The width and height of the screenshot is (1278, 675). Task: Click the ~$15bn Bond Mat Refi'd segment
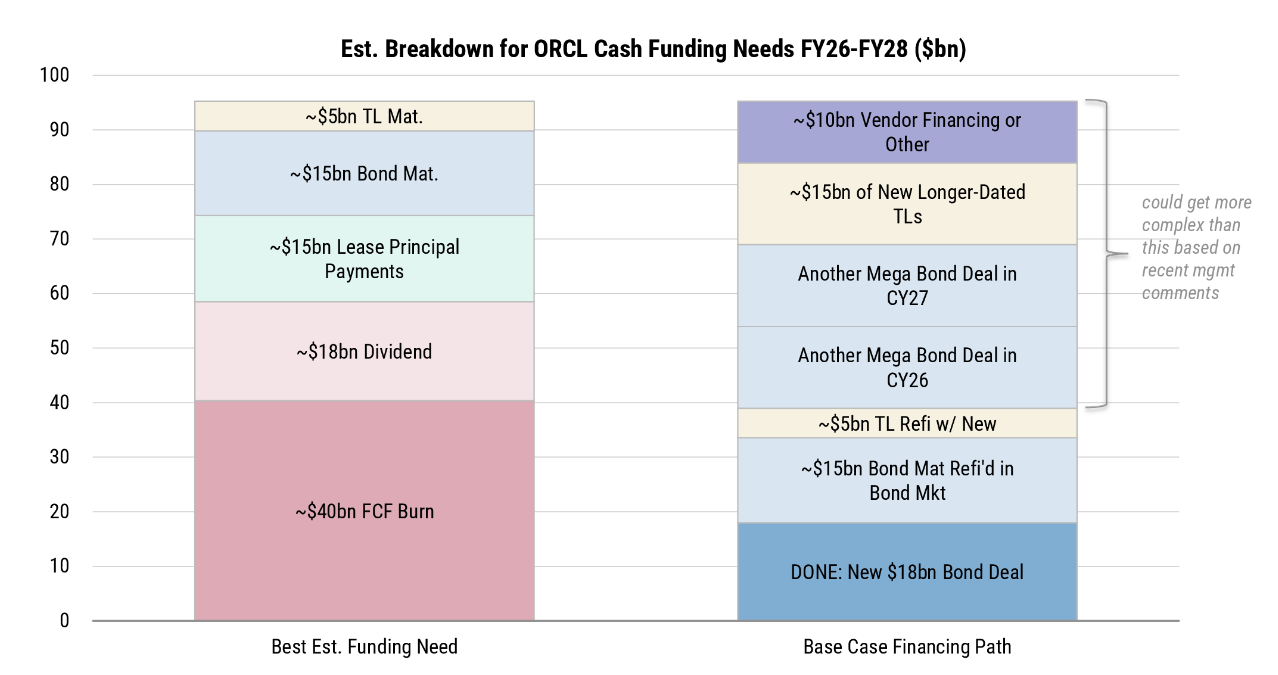pyautogui.click(x=907, y=481)
